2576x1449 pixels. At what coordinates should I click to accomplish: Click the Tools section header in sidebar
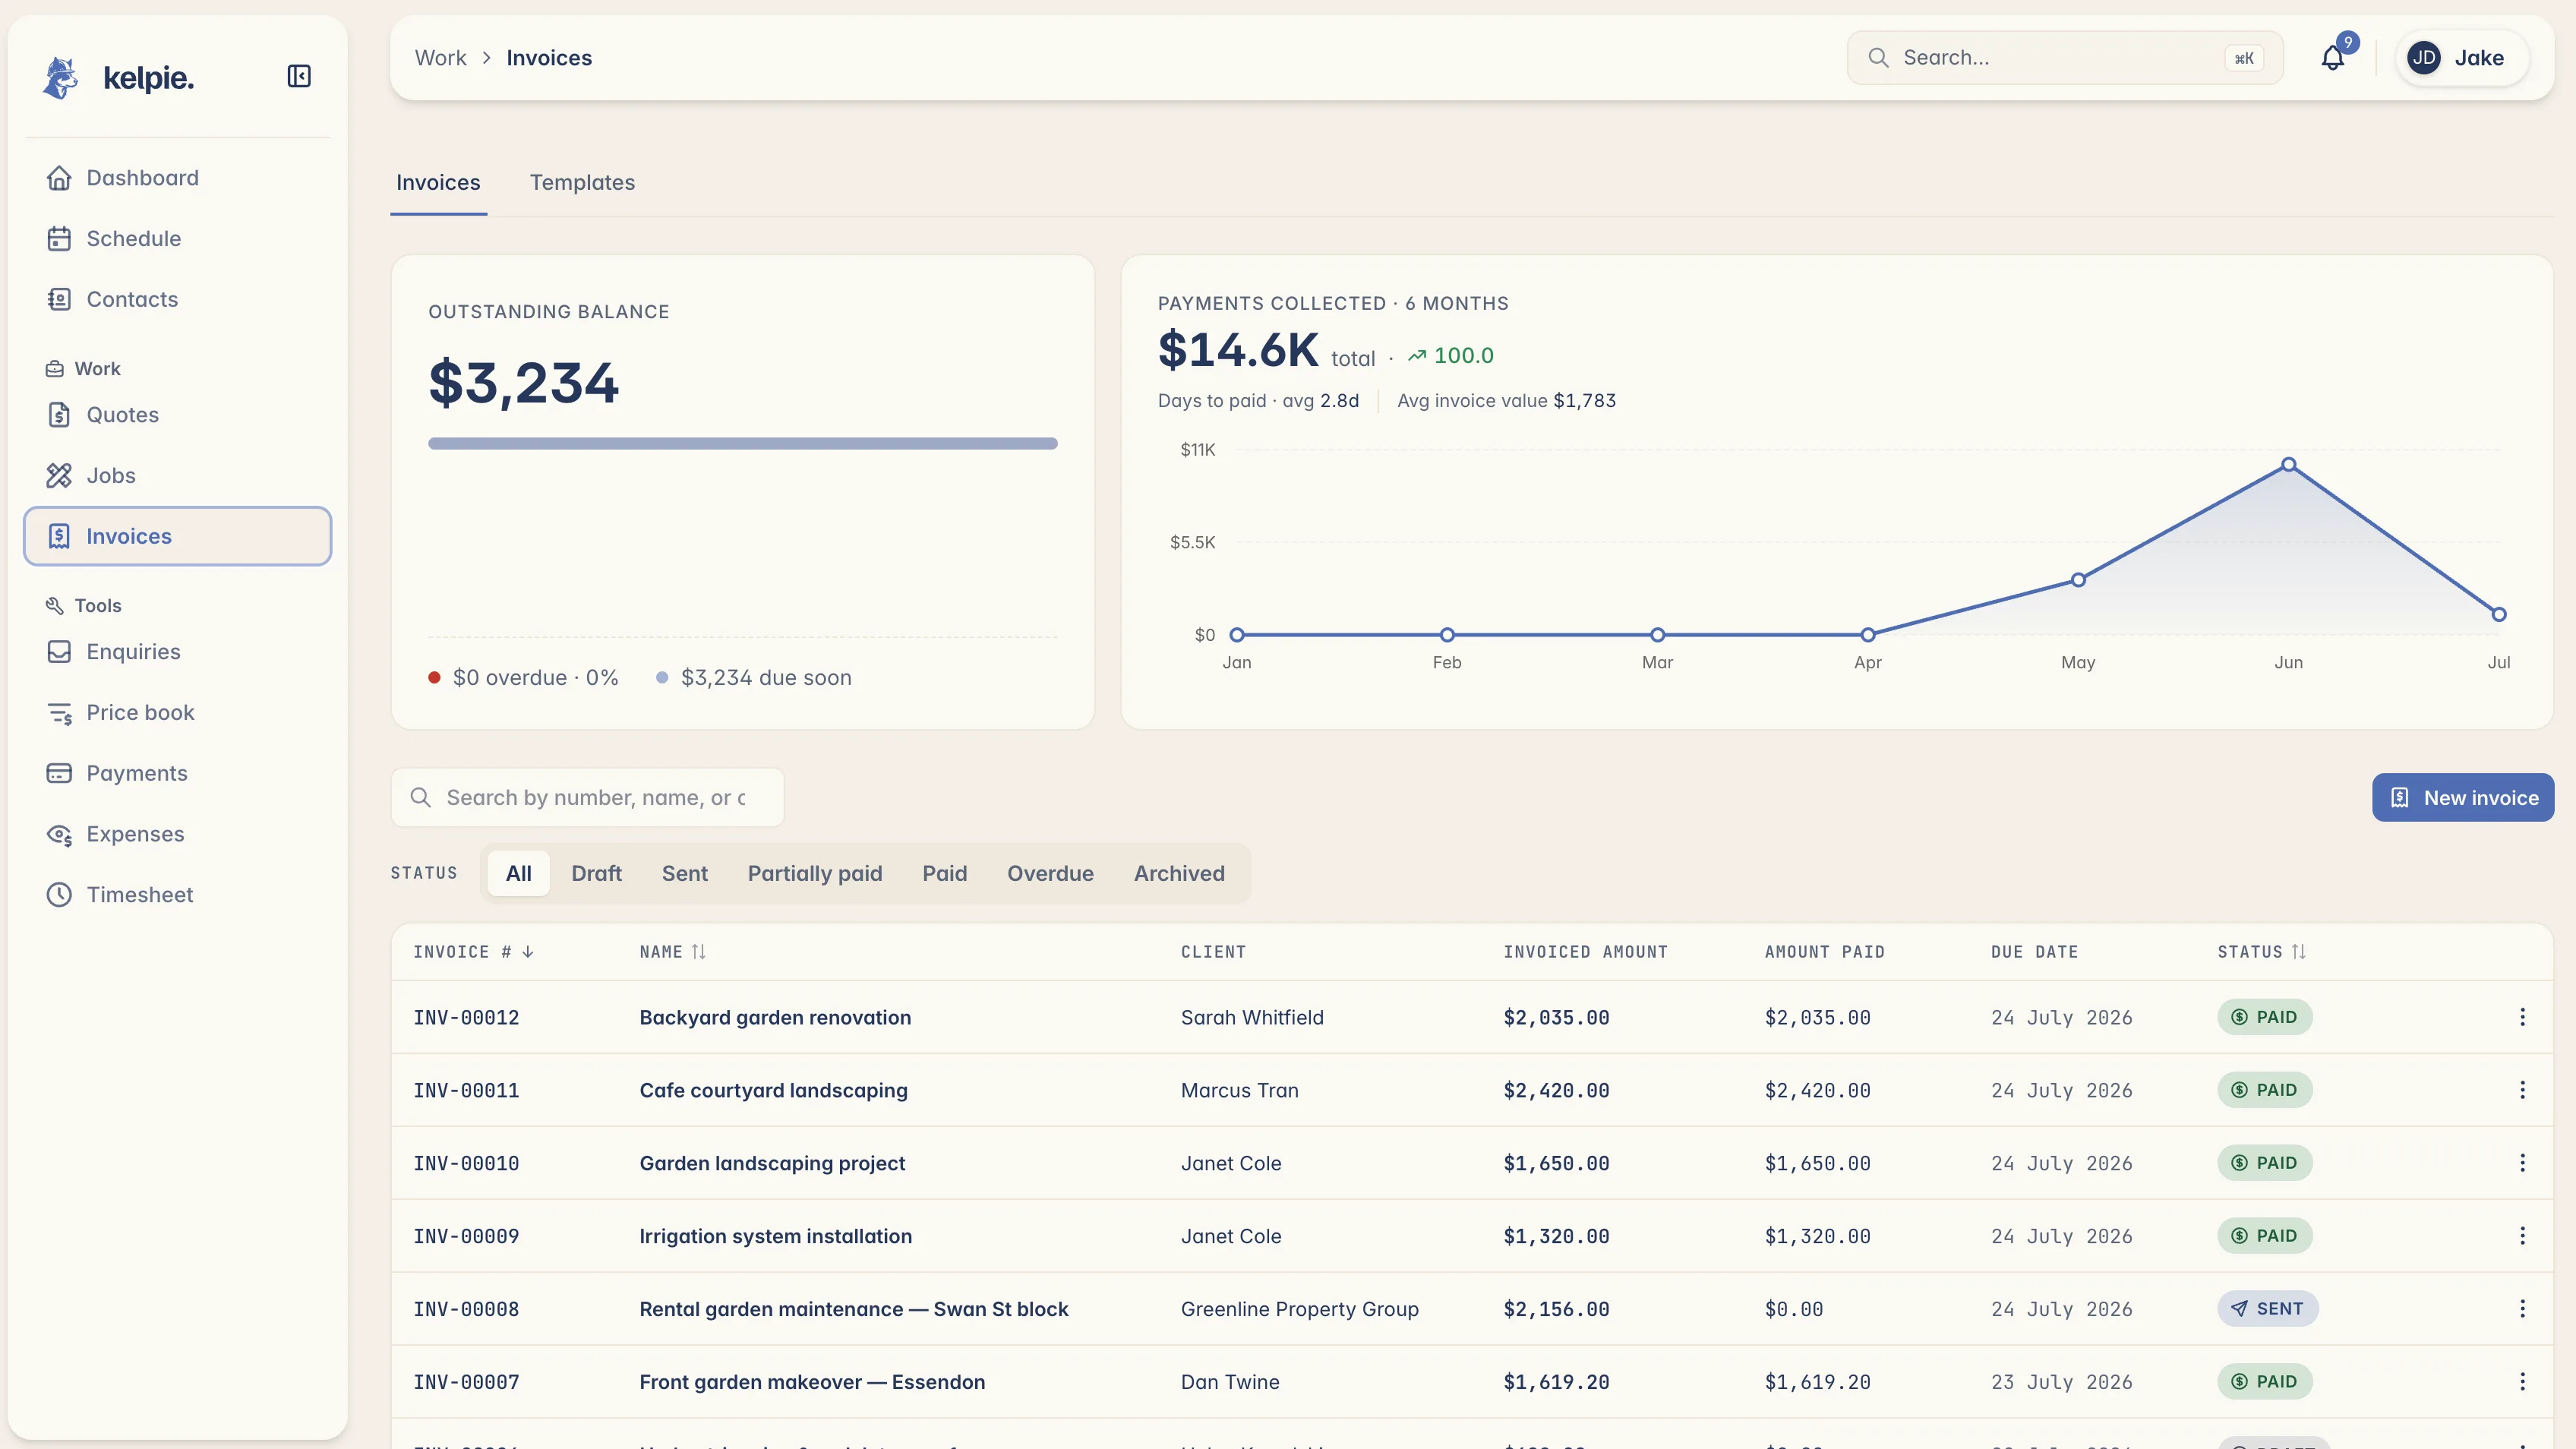84,606
